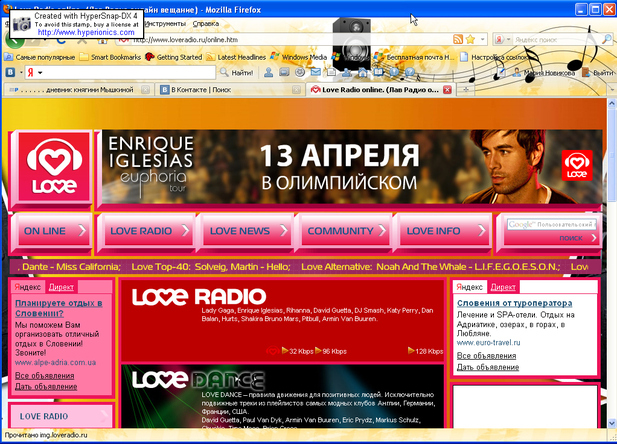Viewport: 617px width, 444px height.
Task: Open the LOVE INFO navigation button
Action: point(444,231)
